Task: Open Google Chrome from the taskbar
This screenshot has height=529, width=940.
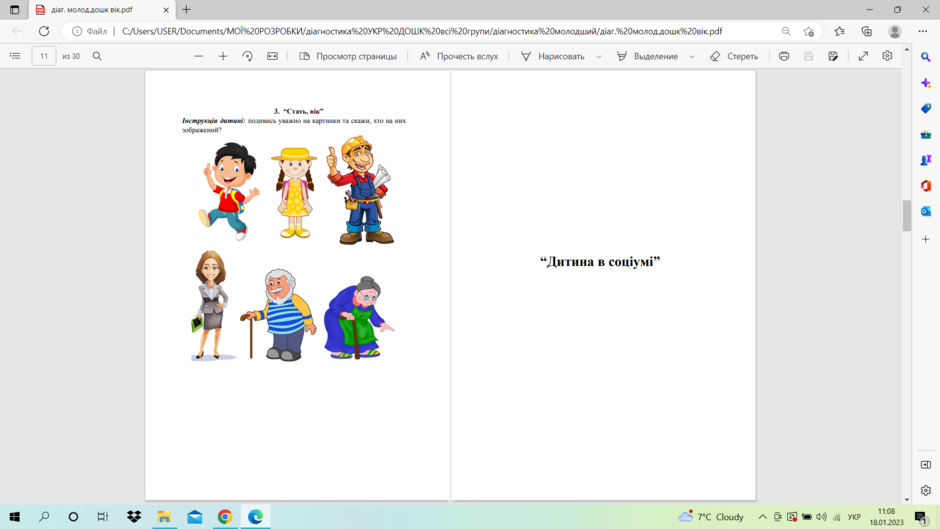Action: [225, 516]
